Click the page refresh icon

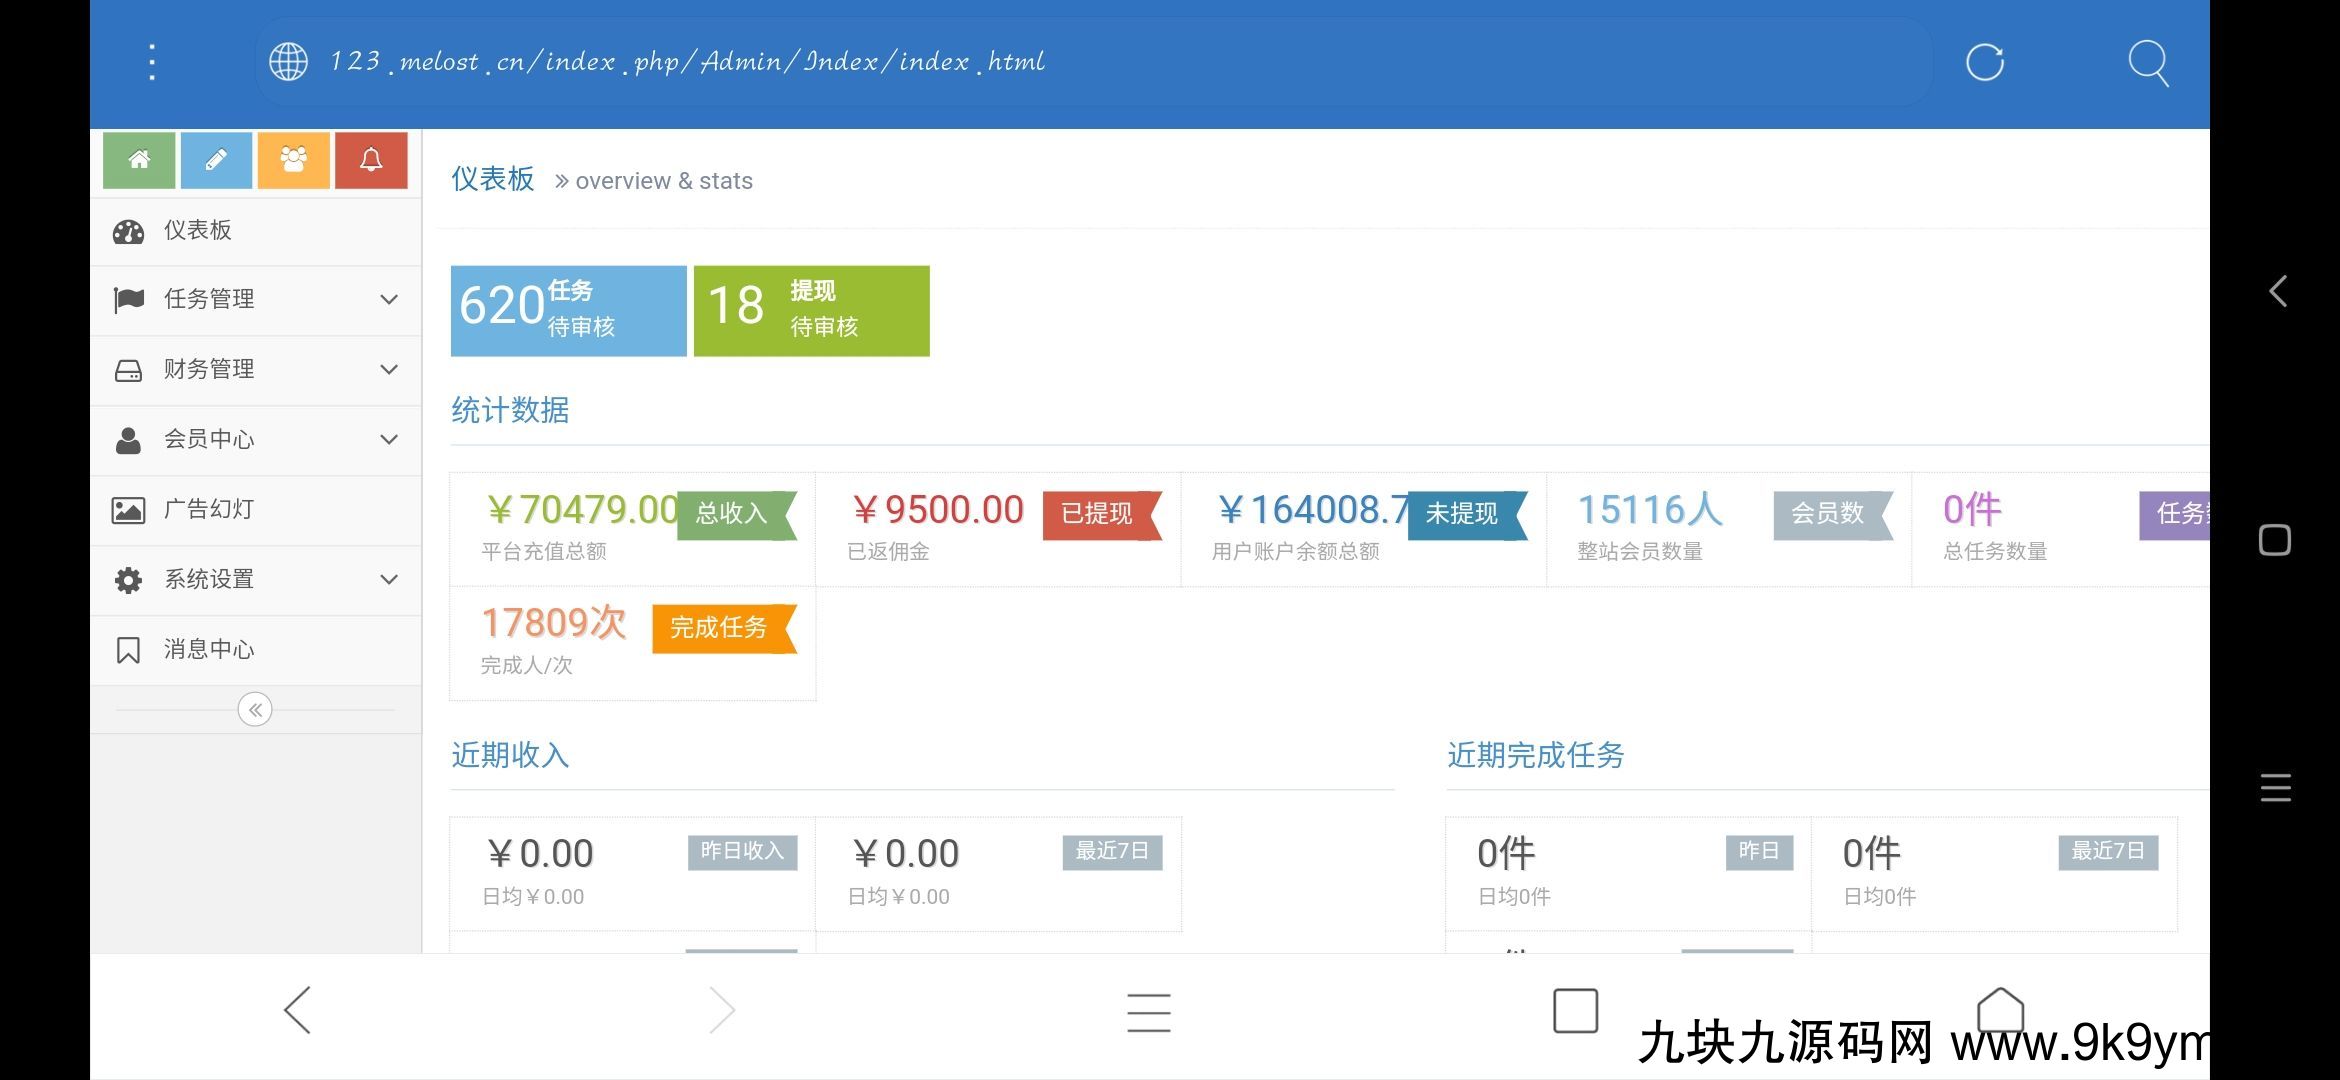point(1986,62)
